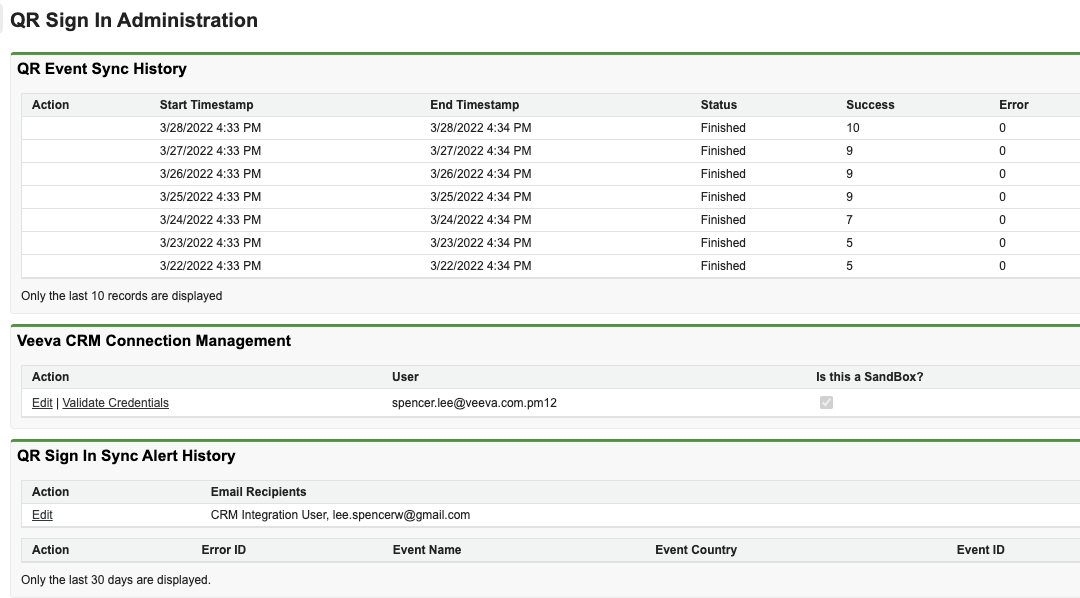Click Error column header in Sync History

pyautogui.click(x=1013, y=105)
